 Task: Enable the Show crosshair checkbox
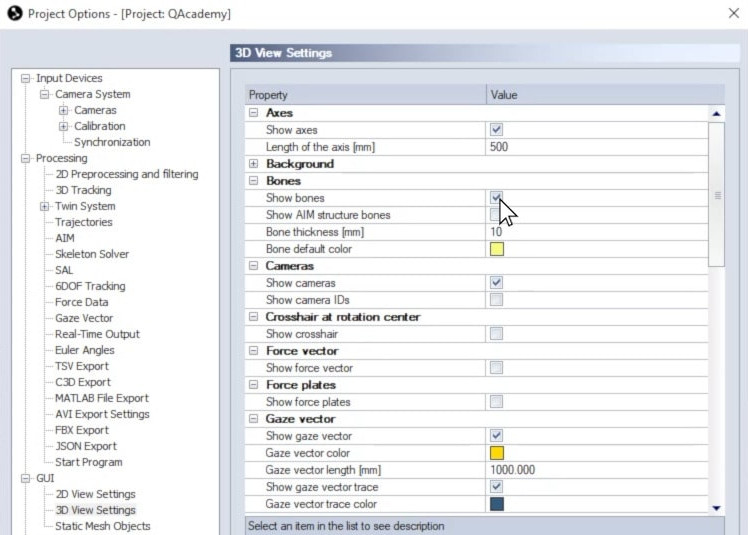[x=496, y=334]
